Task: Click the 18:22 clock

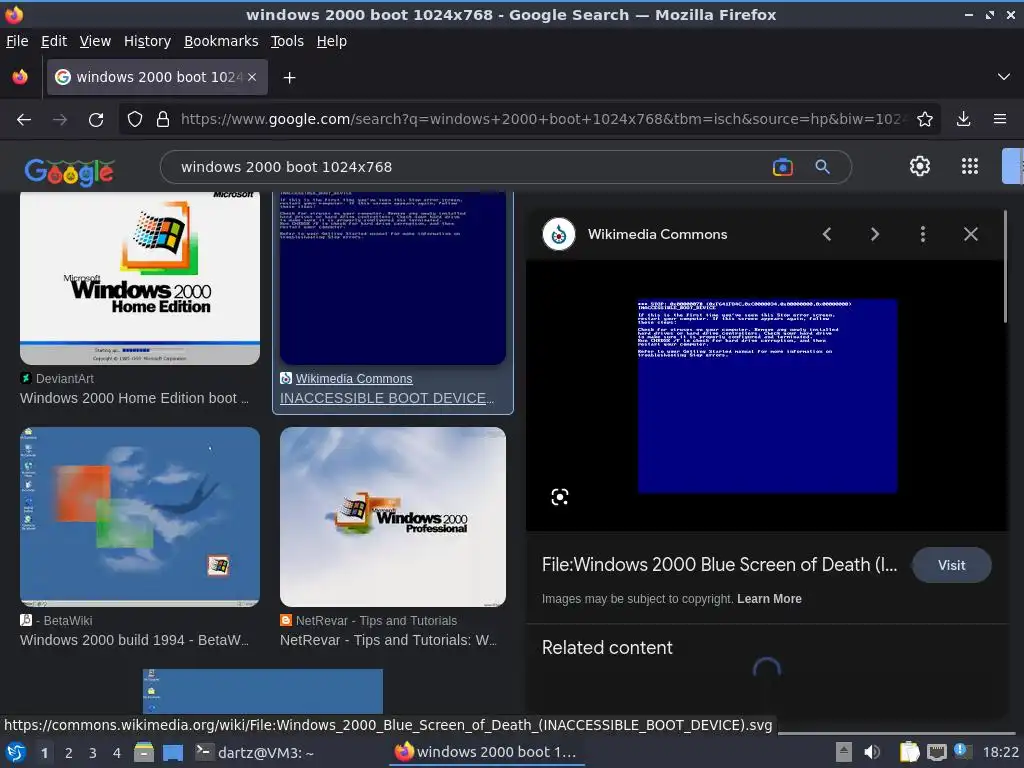Action: pyautogui.click(x=1000, y=752)
